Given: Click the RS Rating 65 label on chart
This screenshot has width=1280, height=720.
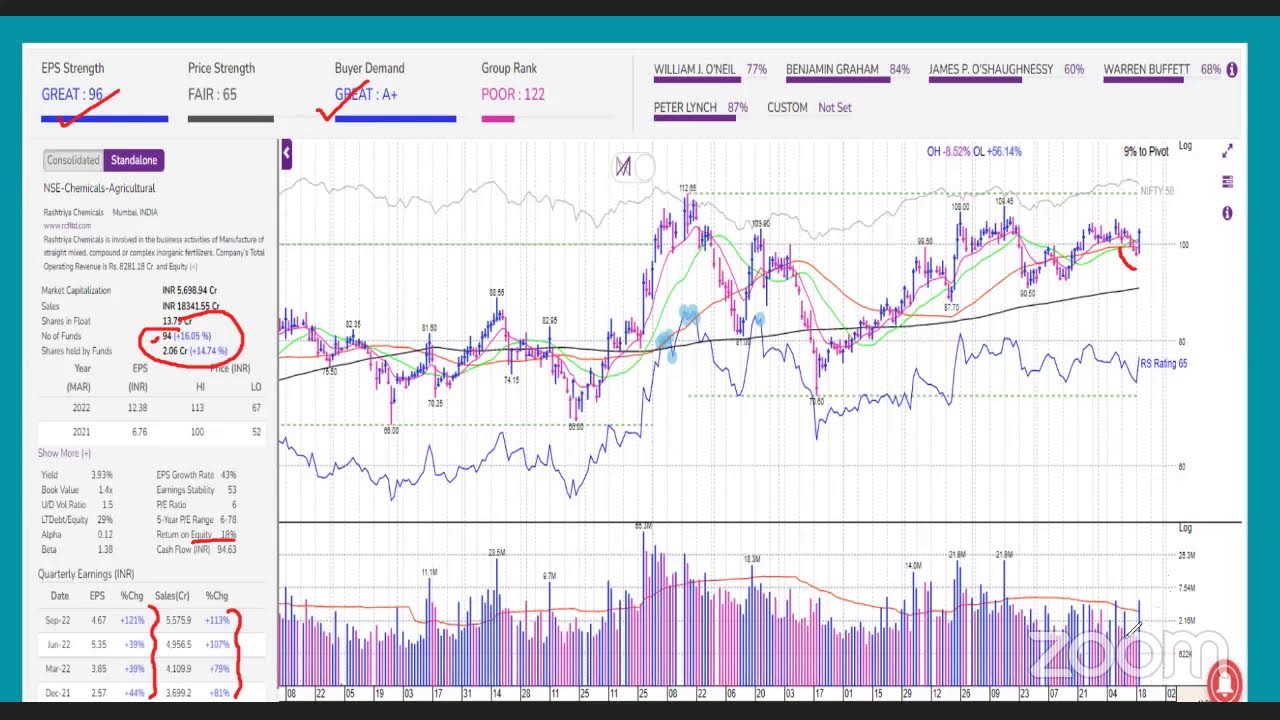Looking at the screenshot, I should [x=1164, y=364].
